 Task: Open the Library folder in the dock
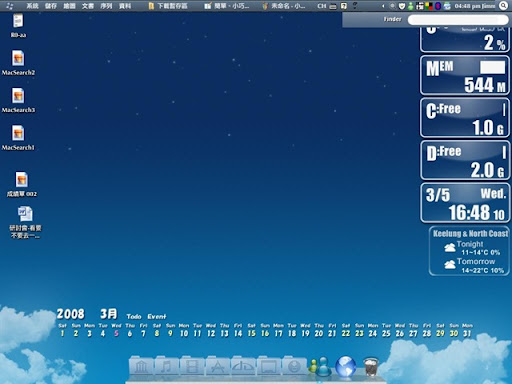(141, 366)
